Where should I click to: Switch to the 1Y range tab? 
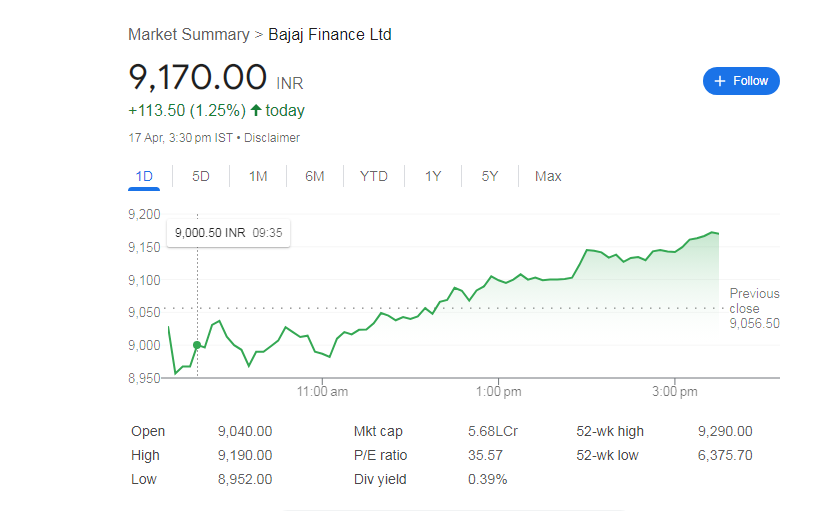click(432, 176)
